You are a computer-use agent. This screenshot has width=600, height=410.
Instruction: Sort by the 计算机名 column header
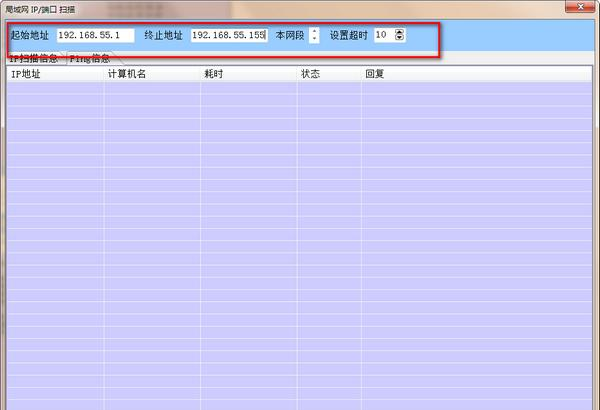pos(152,74)
